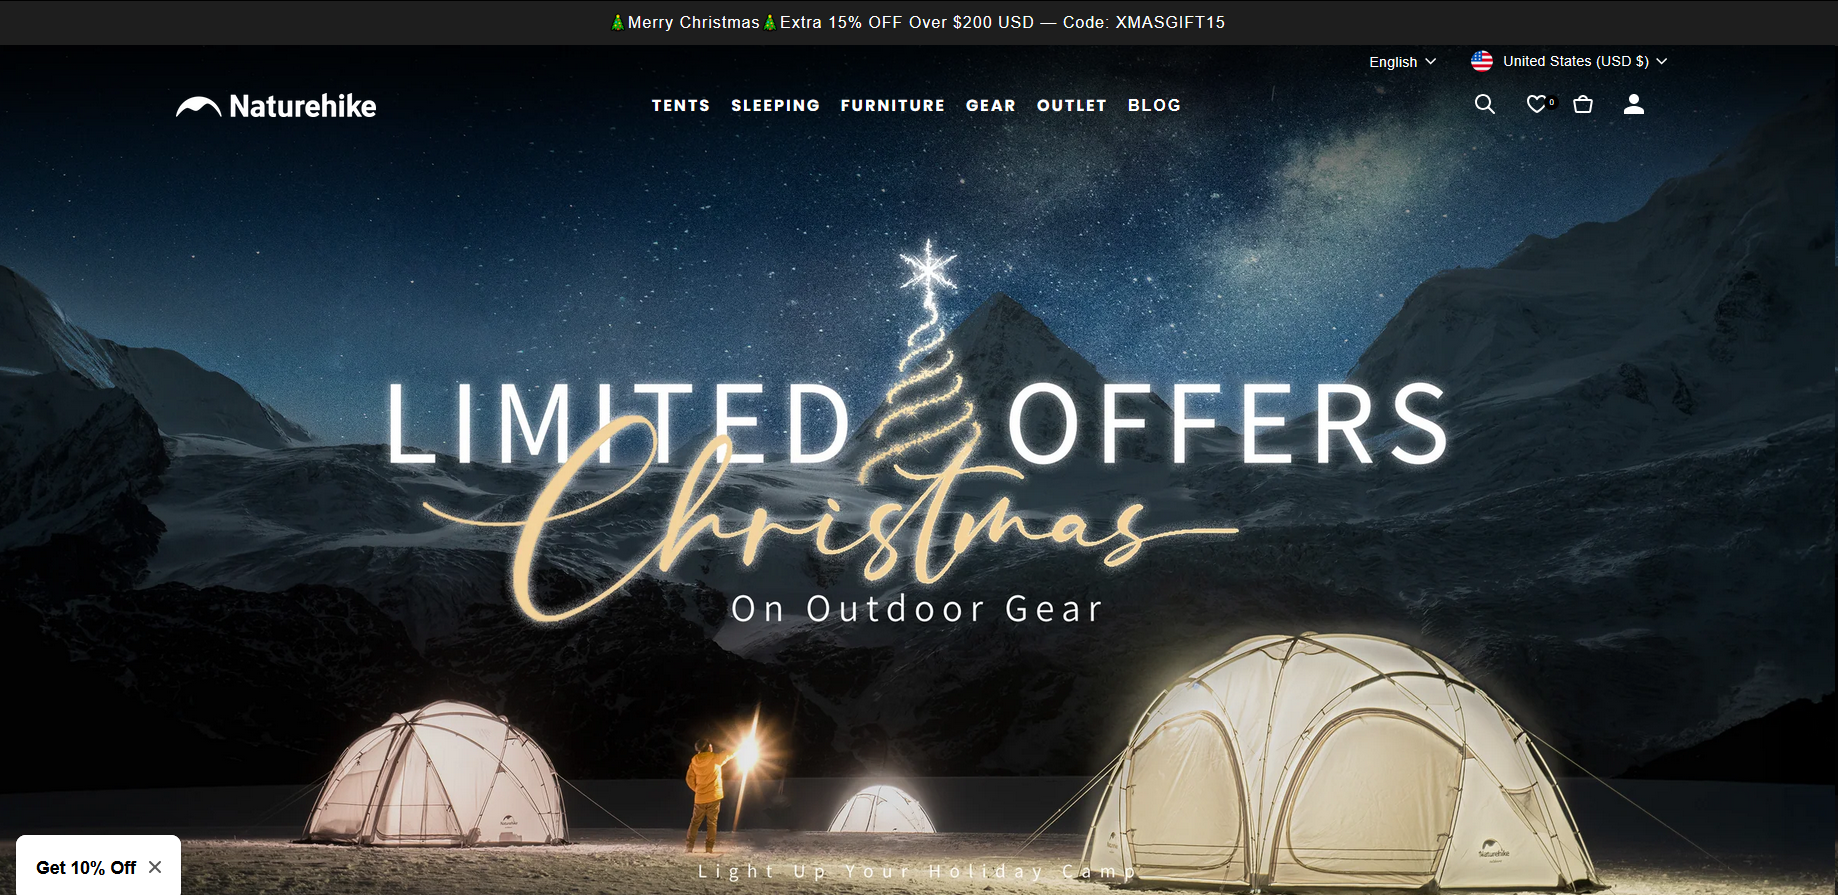Image resolution: width=1838 pixels, height=895 pixels.
Task: Go to the OUTLET page
Action: click(x=1072, y=105)
